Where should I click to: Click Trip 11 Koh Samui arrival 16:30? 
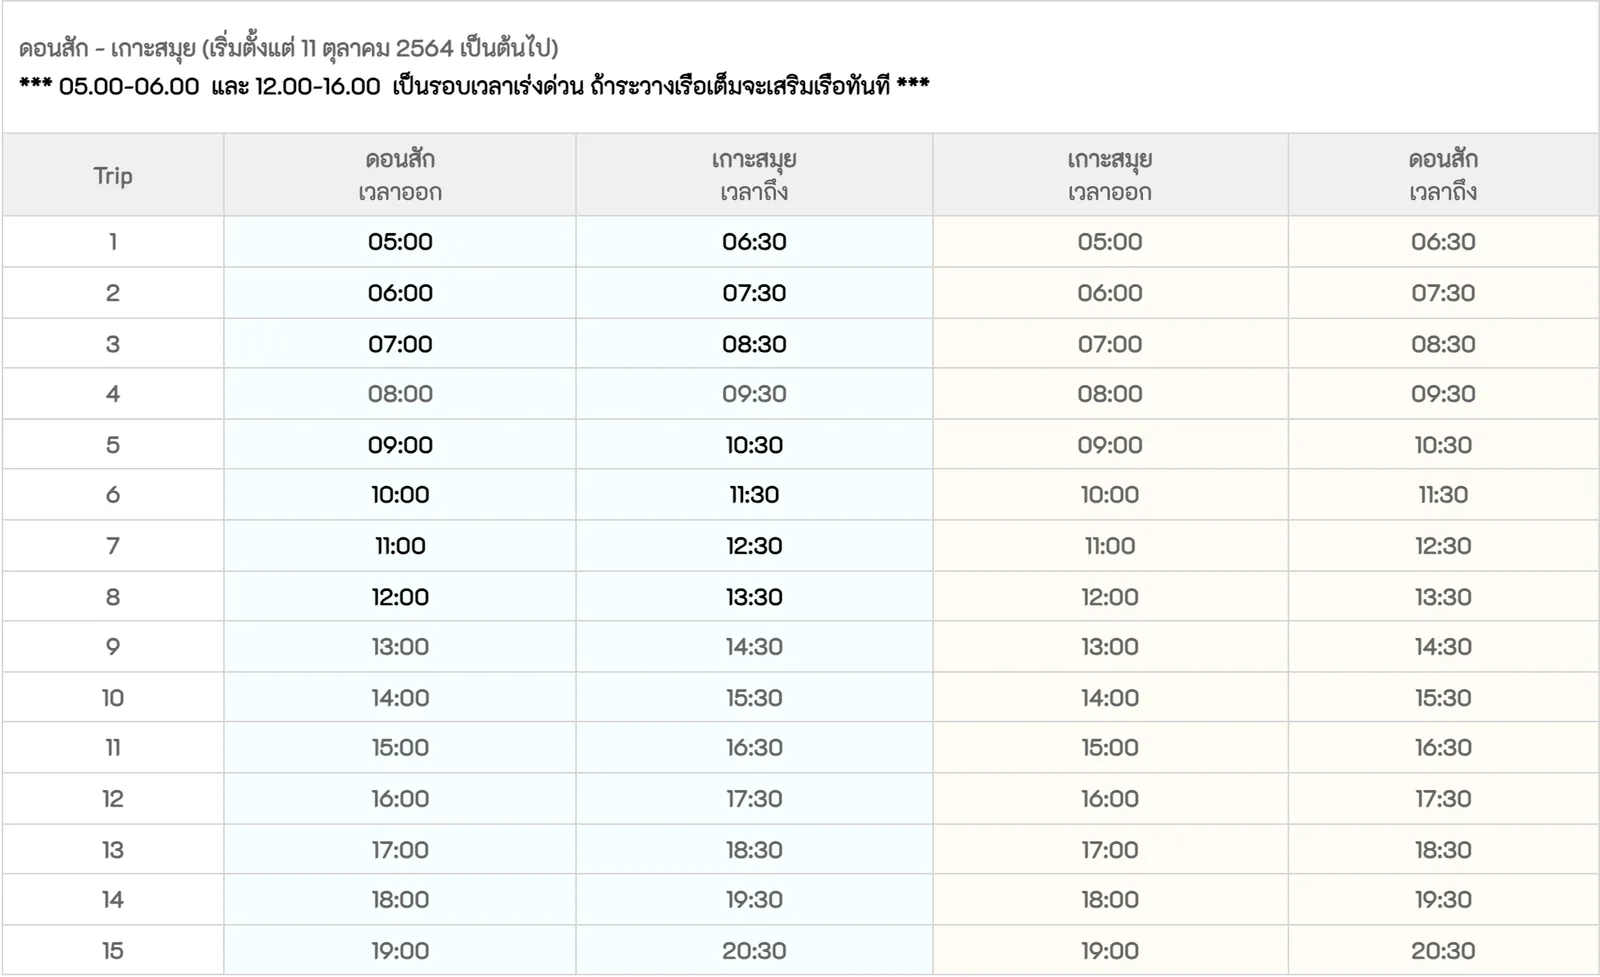(x=754, y=748)
